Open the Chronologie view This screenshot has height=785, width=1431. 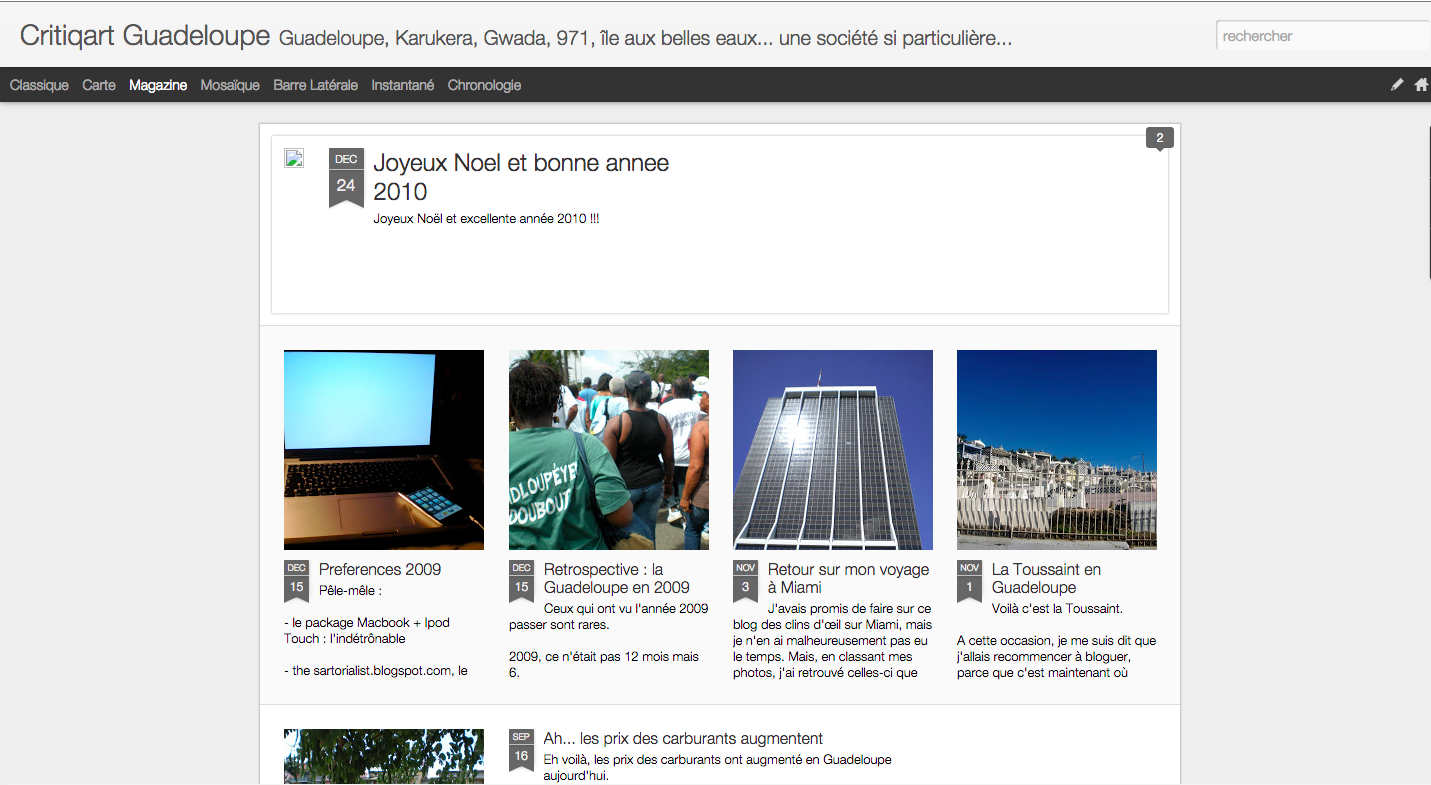[484, 85]
